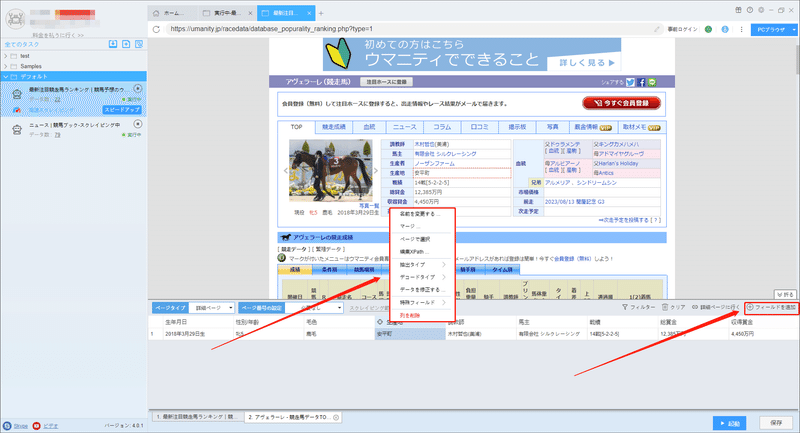Switch to the bottom tab 1. 最新注目競走馬ランキング
Viewport: 800px width, 433px height.
[x=196, y=417]
